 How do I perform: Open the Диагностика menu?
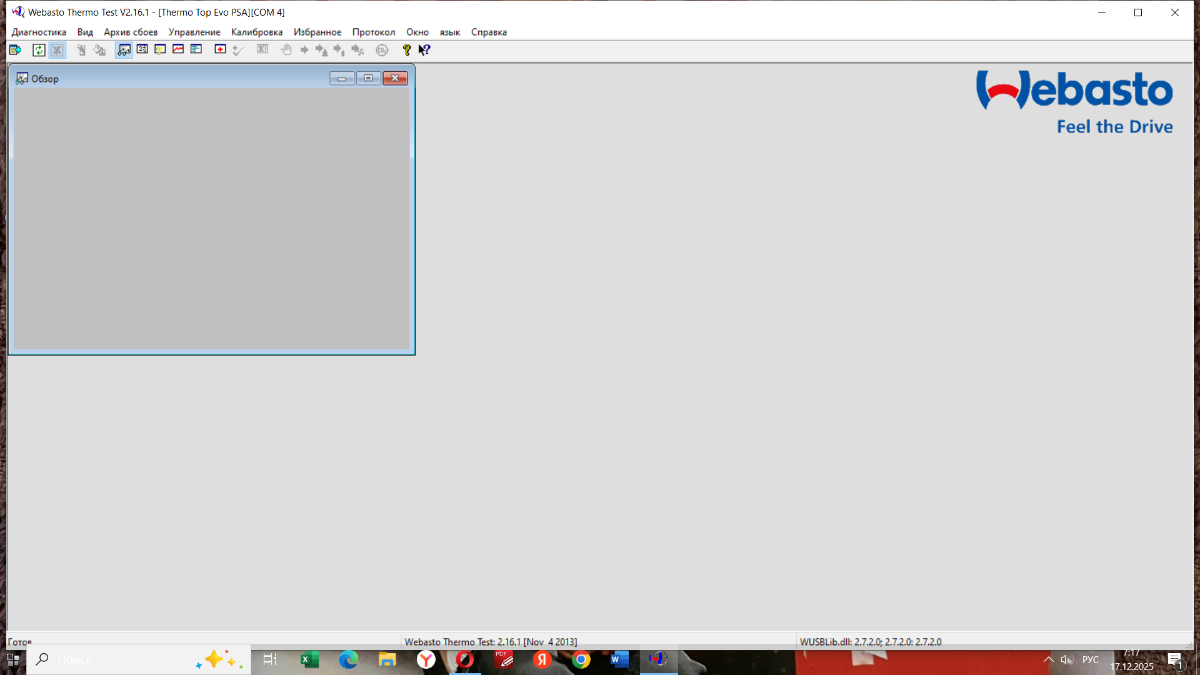[38, 32]
